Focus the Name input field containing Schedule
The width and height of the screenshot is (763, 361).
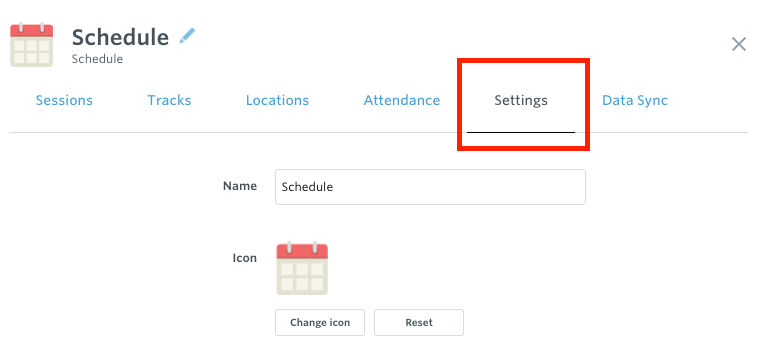point(430,187)
